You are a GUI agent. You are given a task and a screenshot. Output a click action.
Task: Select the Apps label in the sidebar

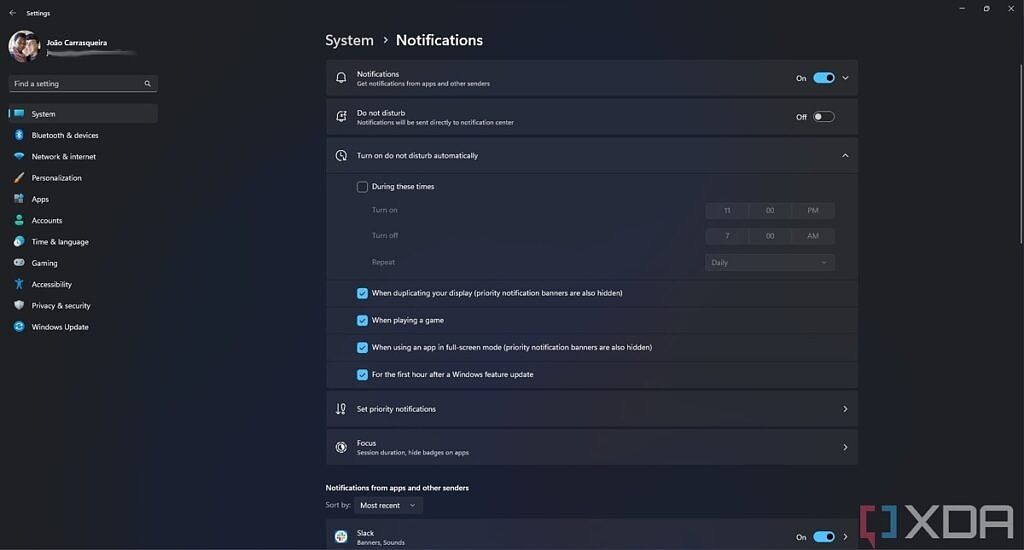coord(40,199)
